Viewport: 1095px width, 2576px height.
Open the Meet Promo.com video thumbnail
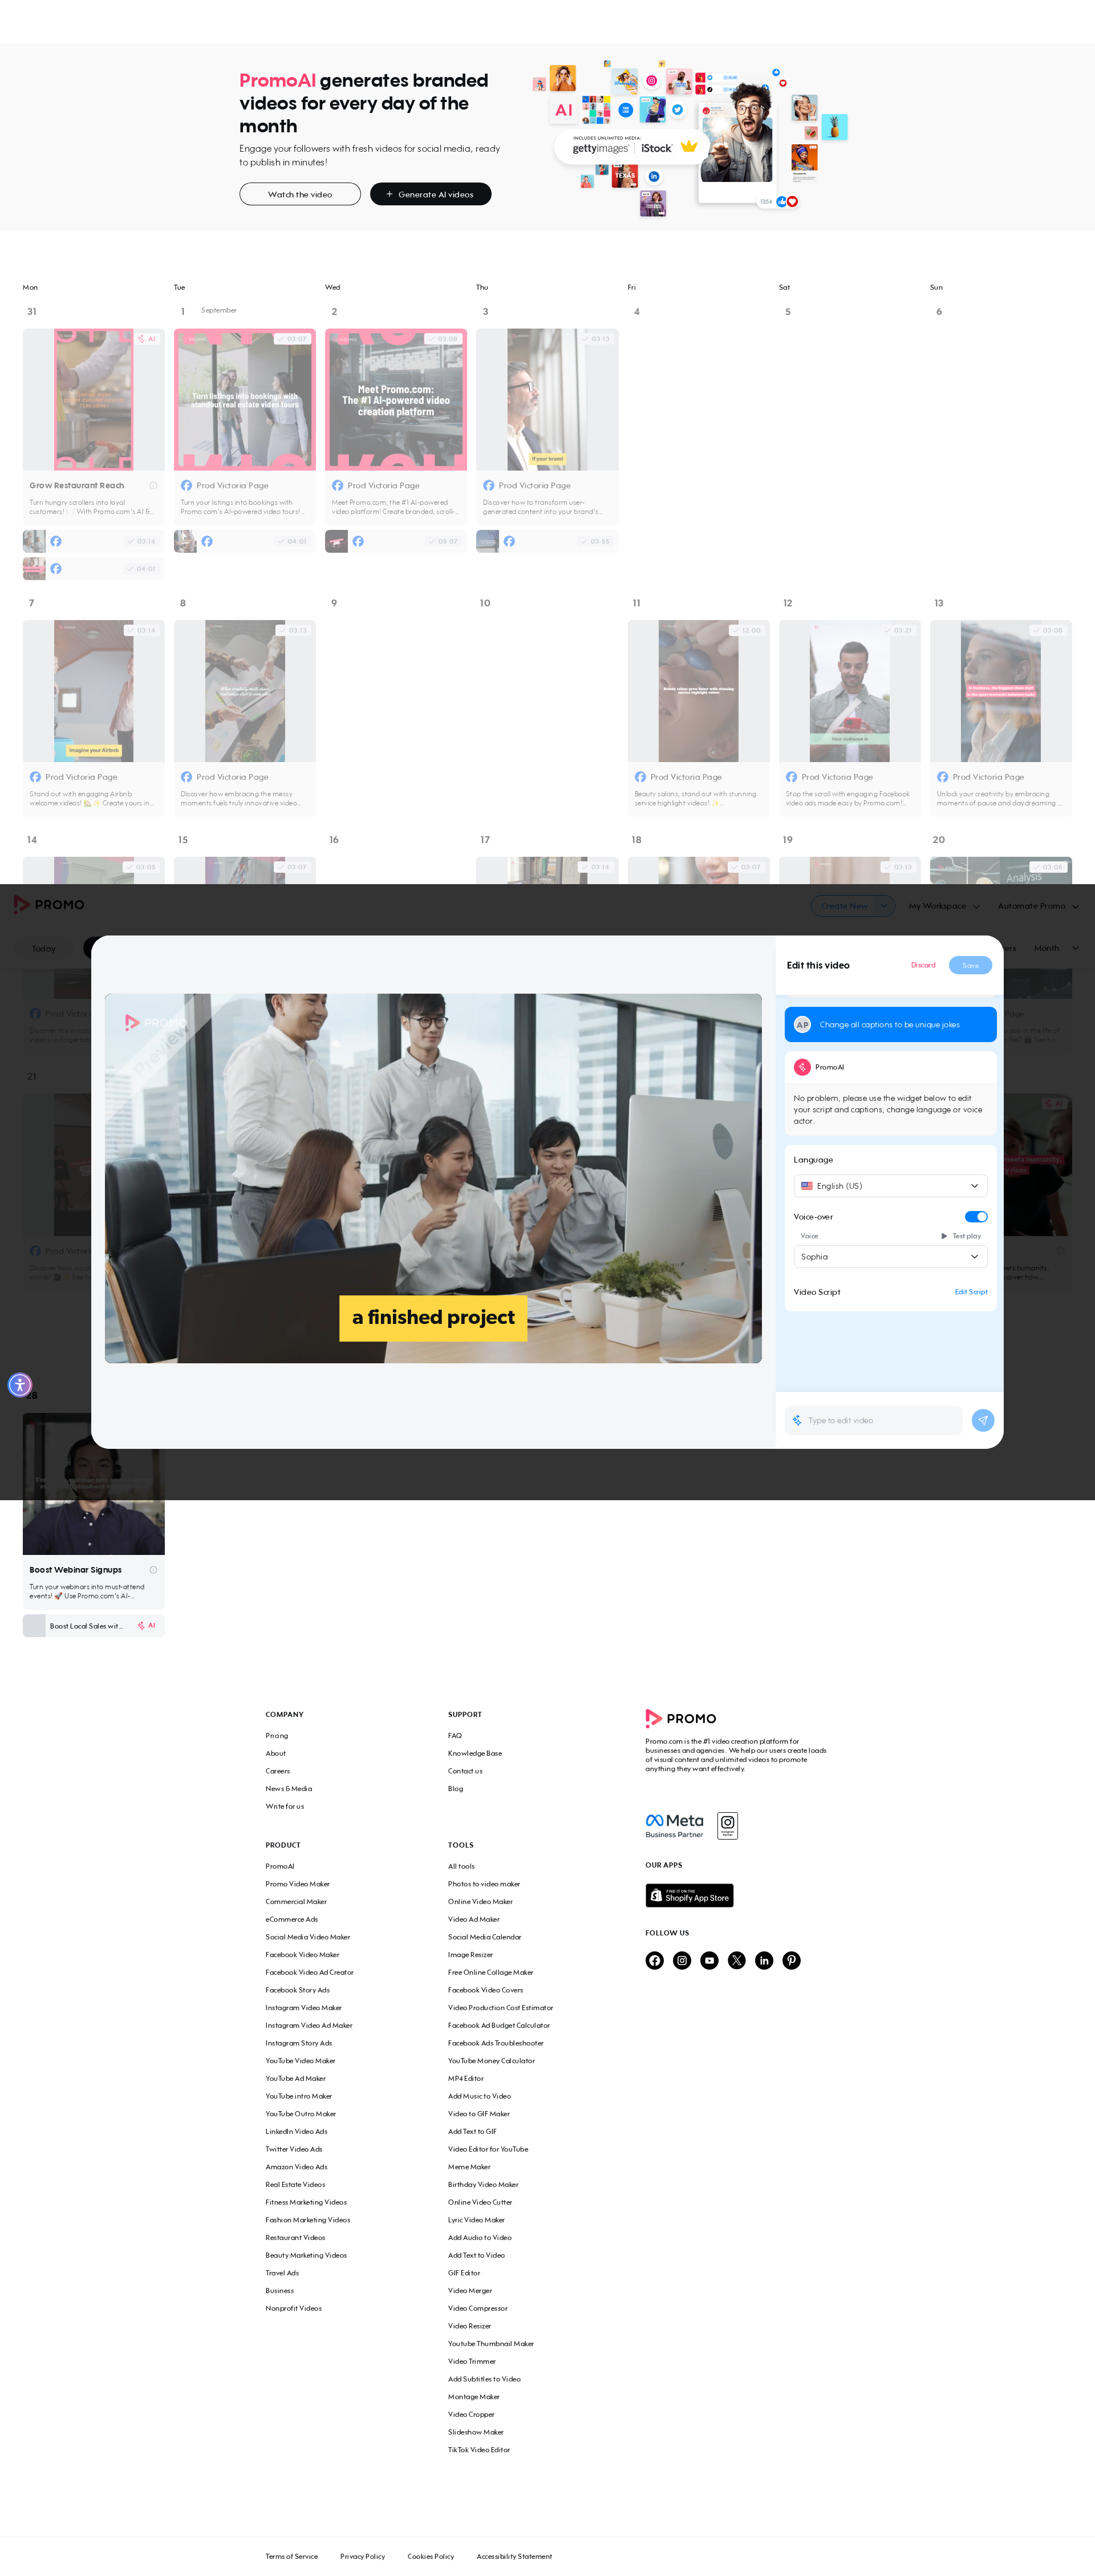coord(396,399)
